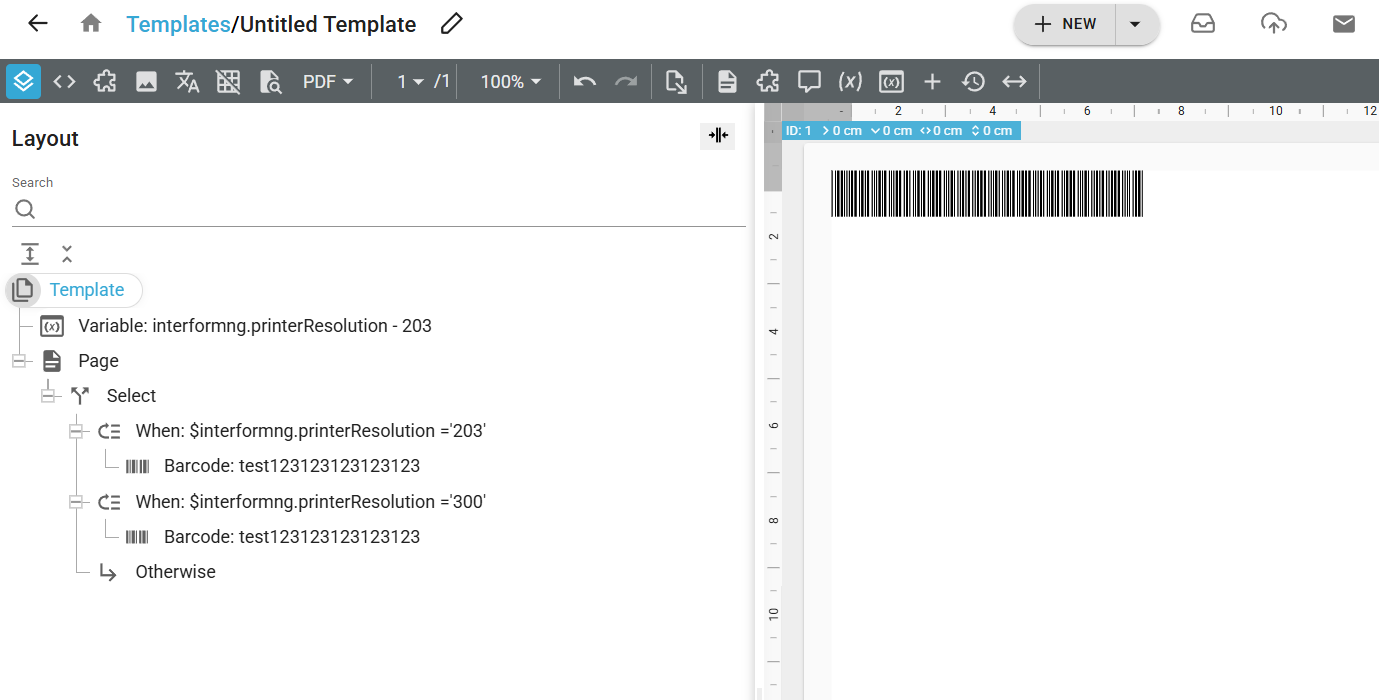Click the document preview search icon
1379x700 pixels.
(x=270, y=81)
